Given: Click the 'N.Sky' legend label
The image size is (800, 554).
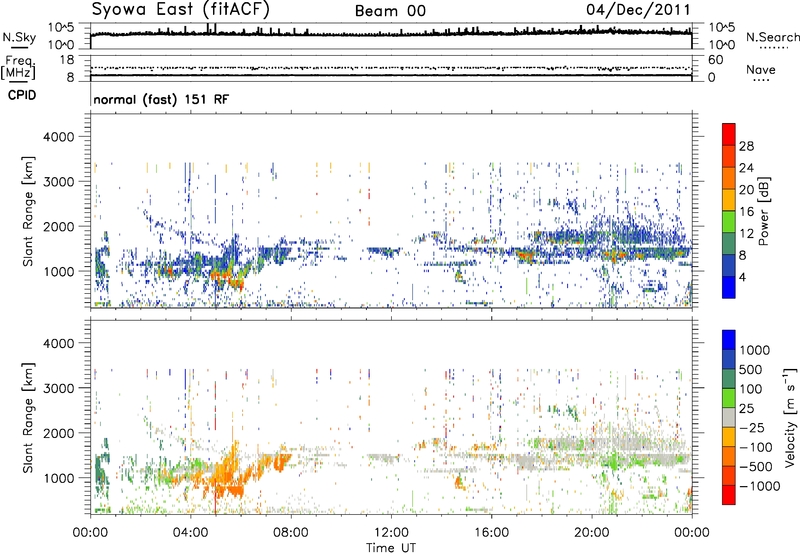Looking at the screenshot, I should click(x=19, y=37).
